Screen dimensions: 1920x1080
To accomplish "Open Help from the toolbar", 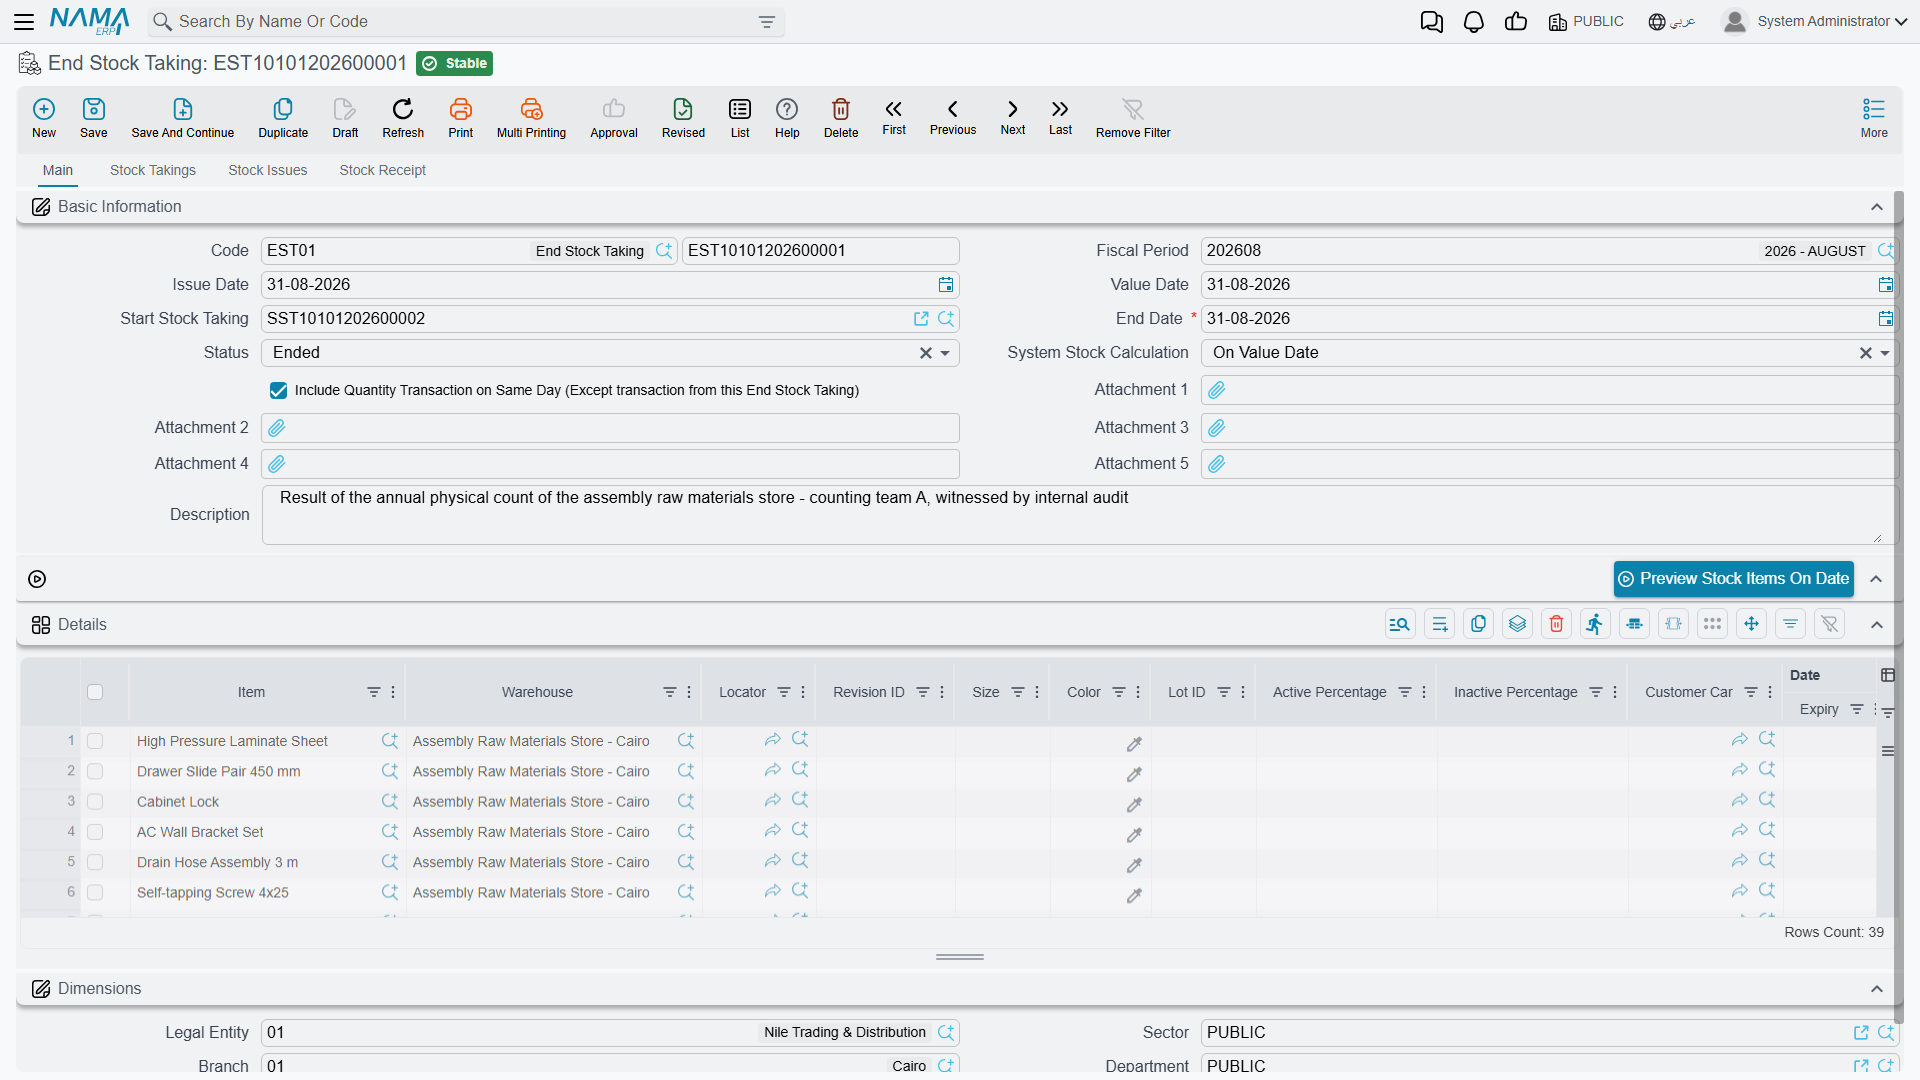I will [x=787, y=118].
